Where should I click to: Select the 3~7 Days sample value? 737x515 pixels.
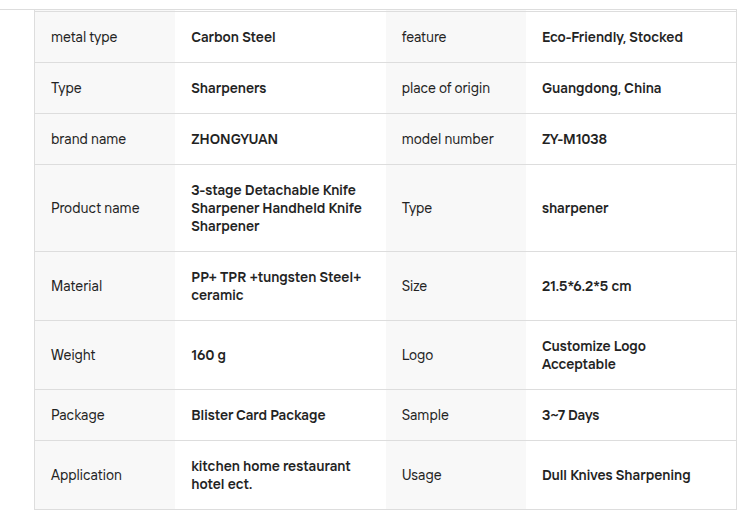pos(570,415)
